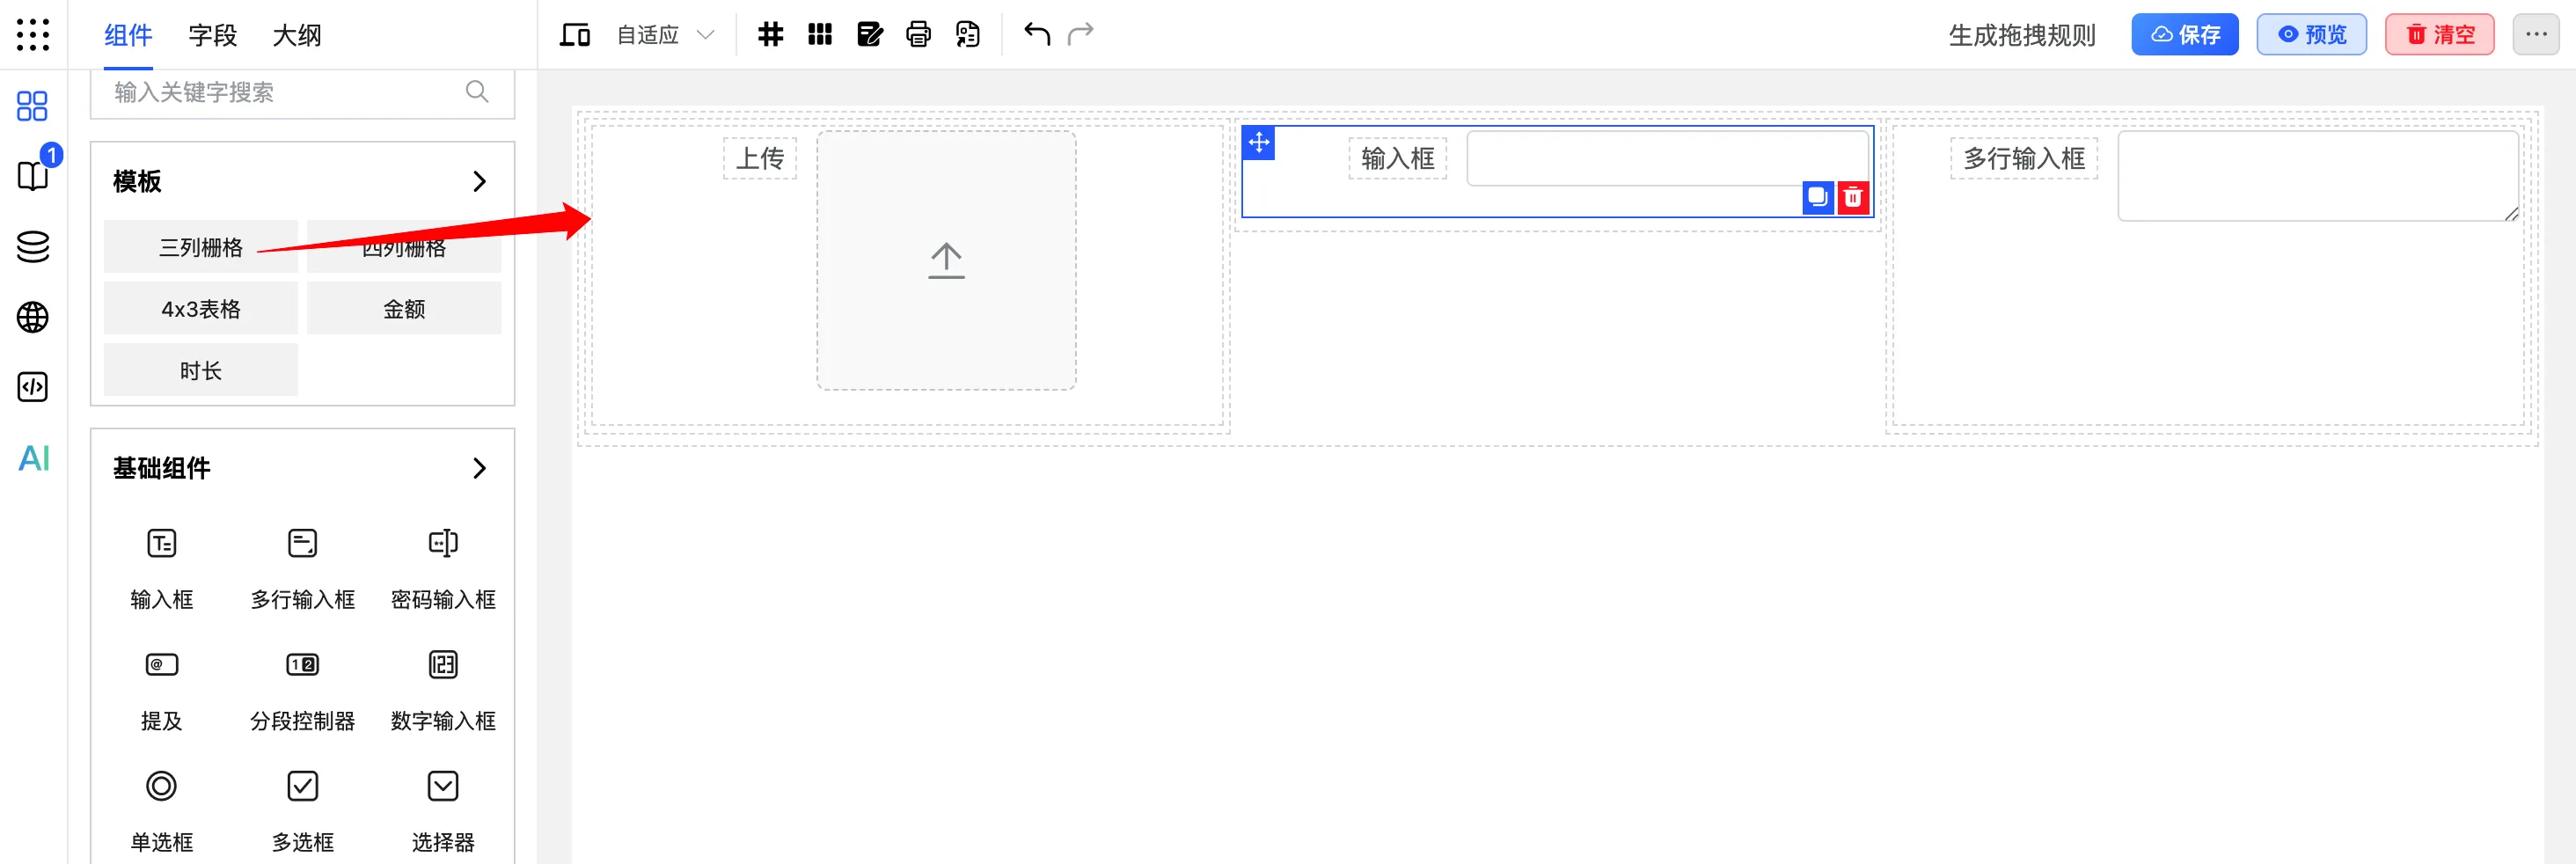Click the form edit icon in toolbar
Viewport: 2576px width, 864px height.
pos(870,33)
